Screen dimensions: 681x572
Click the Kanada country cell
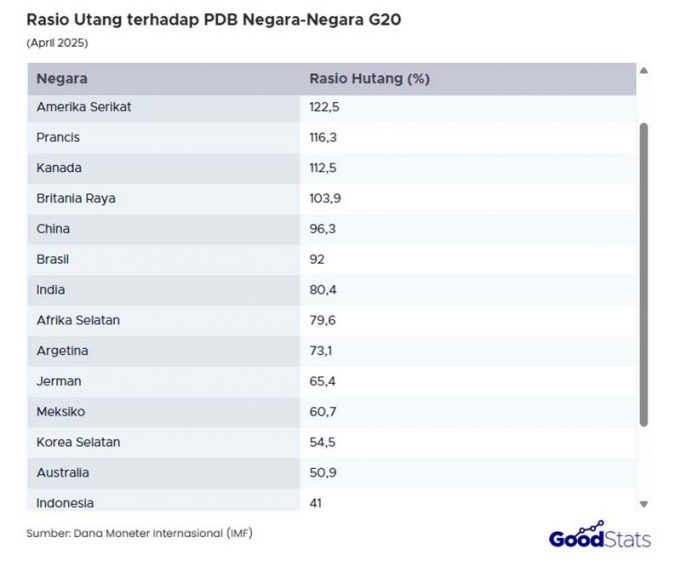click(x=59, y=168)
